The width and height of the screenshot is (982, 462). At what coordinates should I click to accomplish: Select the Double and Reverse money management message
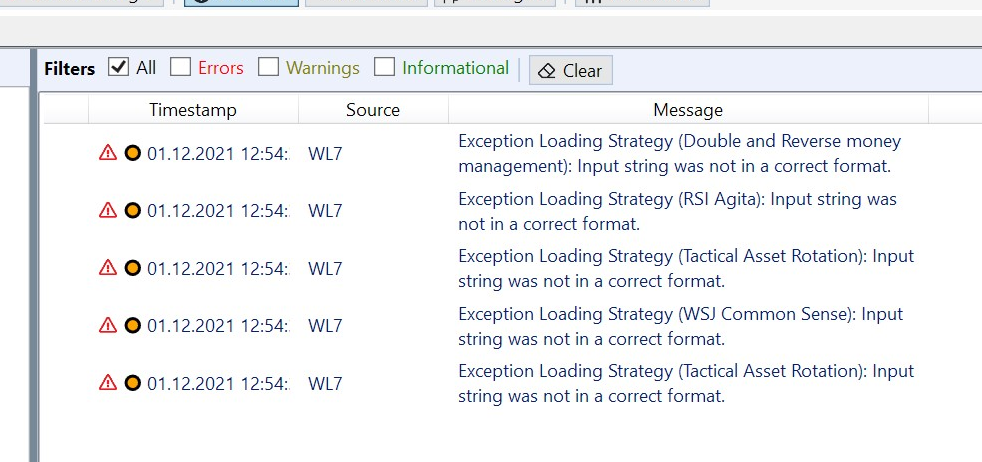pyautogui.click(x=679, y=153)
